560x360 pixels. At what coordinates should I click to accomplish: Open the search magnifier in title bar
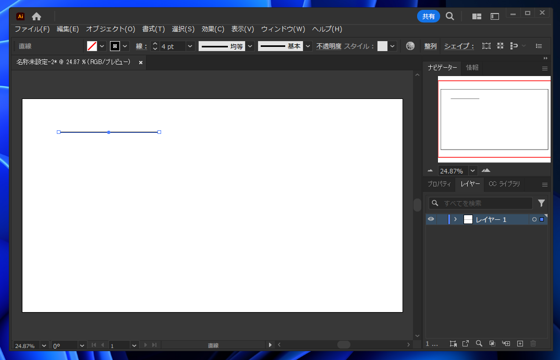pos(450,16)
